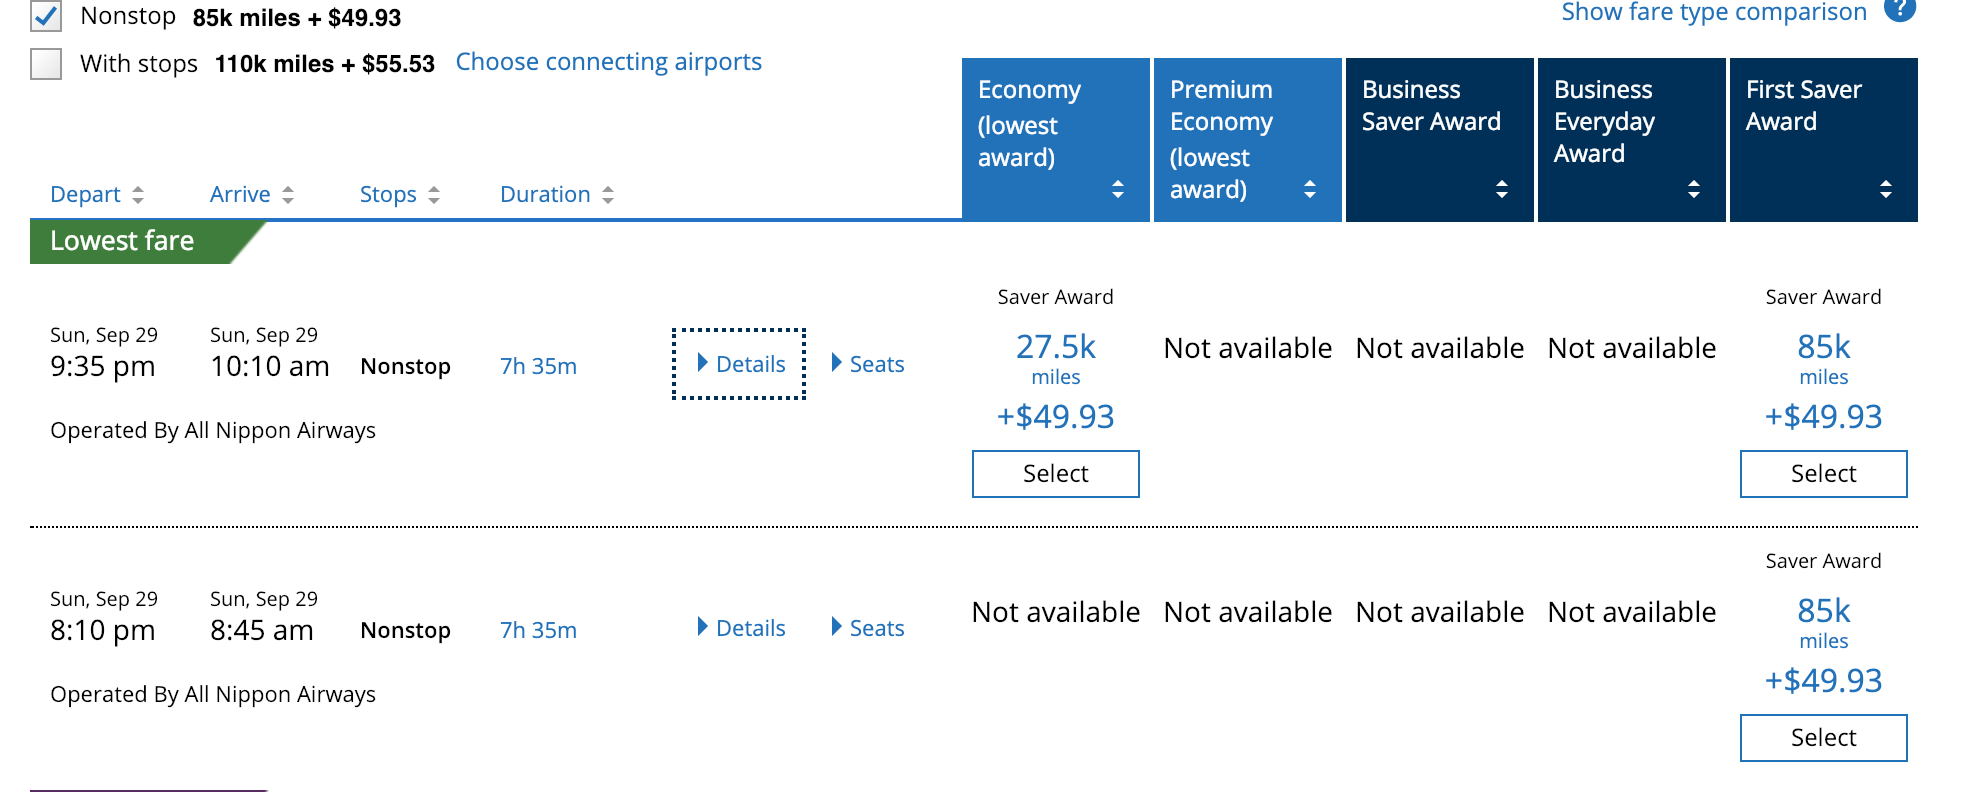The height and width of the screenshot is (792, 1968).
Task: Sort Business Everyday Award column arrows
Action: pyautogui.click(x=1694, y=189)
